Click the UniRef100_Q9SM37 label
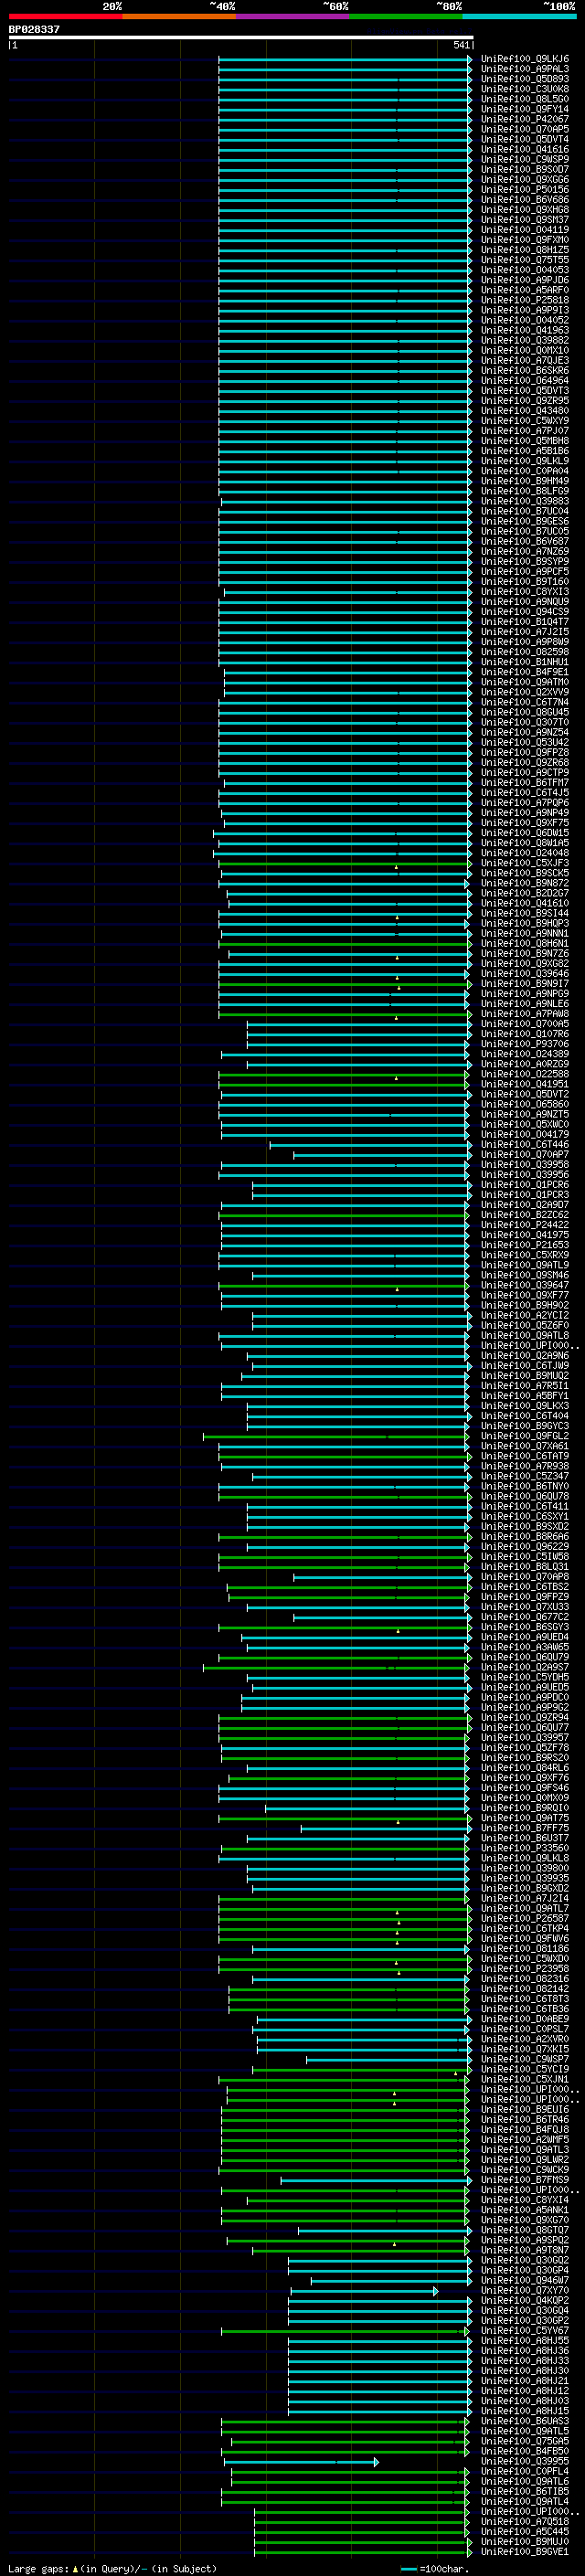This screenshot has height=2576, width=585. pos(525,220)
